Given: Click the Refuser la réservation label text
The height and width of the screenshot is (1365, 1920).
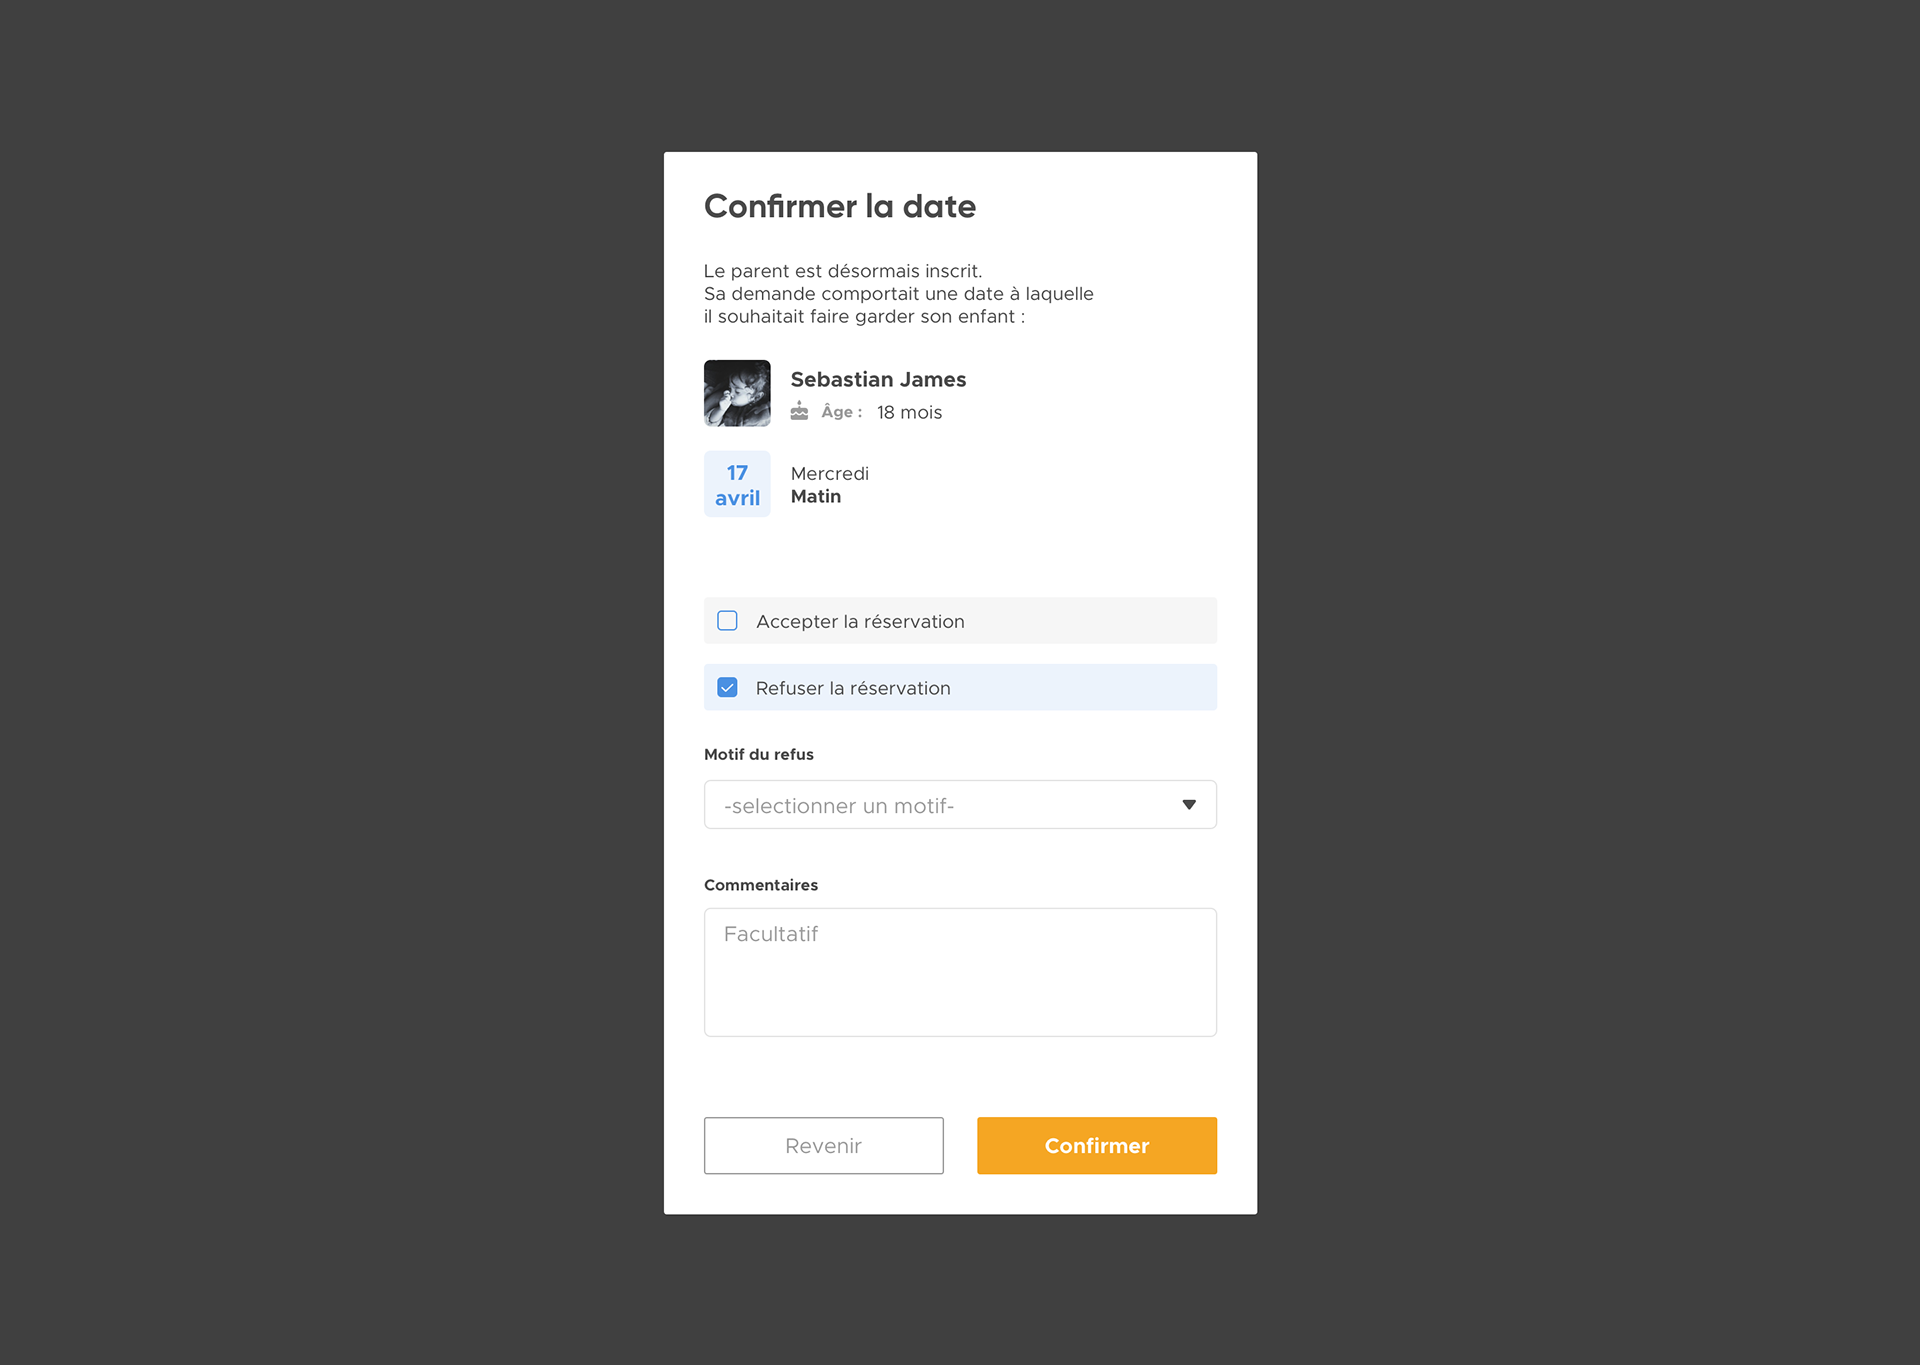Looking at the screenshot, I should (x=853, y=688).
